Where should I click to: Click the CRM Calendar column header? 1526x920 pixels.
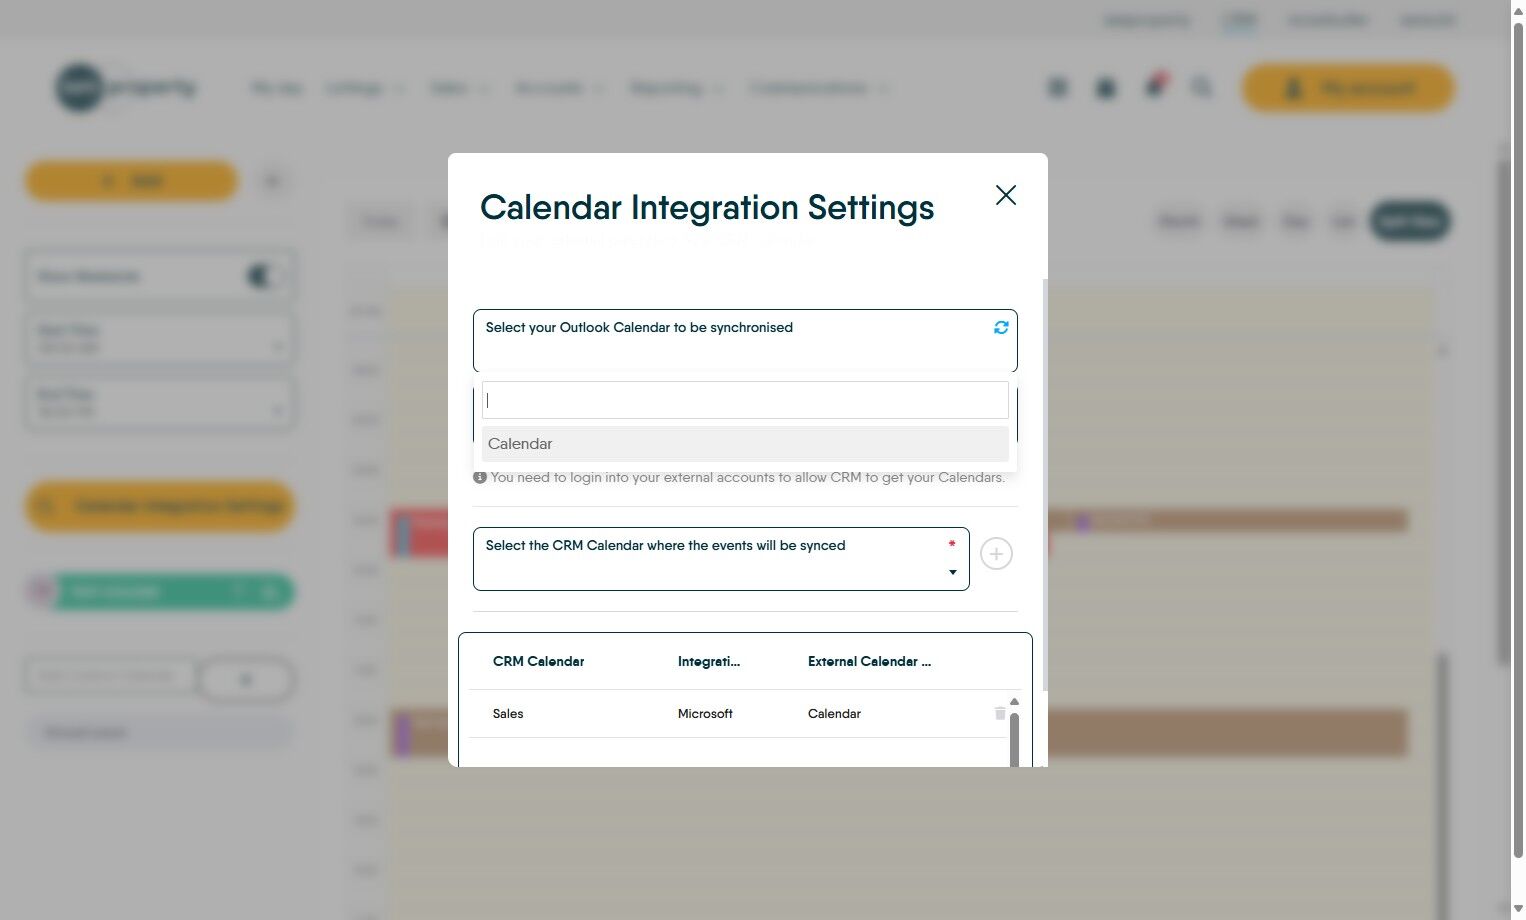pos(538,661)
